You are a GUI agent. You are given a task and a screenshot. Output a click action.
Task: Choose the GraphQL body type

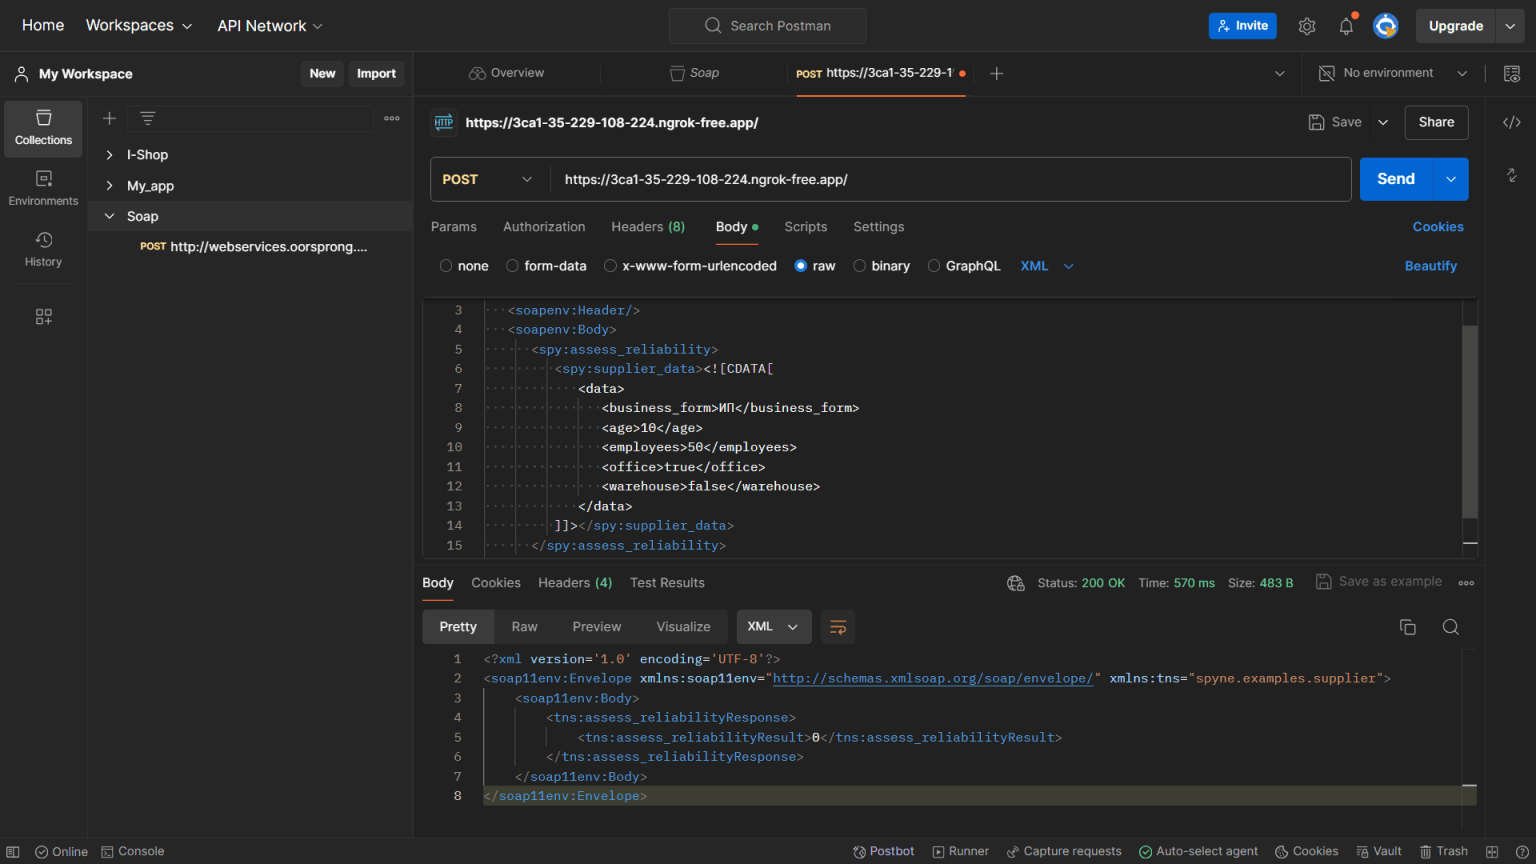[934, 266]
